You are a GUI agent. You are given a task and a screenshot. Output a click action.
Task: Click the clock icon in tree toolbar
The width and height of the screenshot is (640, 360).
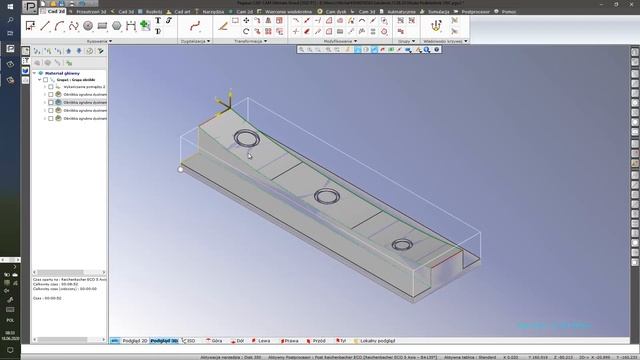[89, 51]
